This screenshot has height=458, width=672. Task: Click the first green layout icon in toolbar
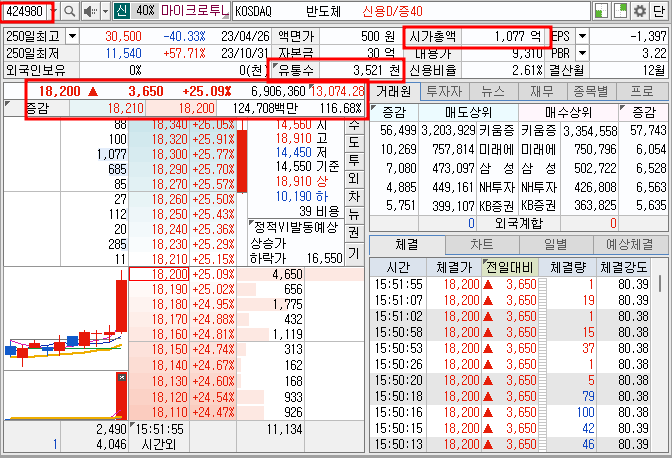601,11
